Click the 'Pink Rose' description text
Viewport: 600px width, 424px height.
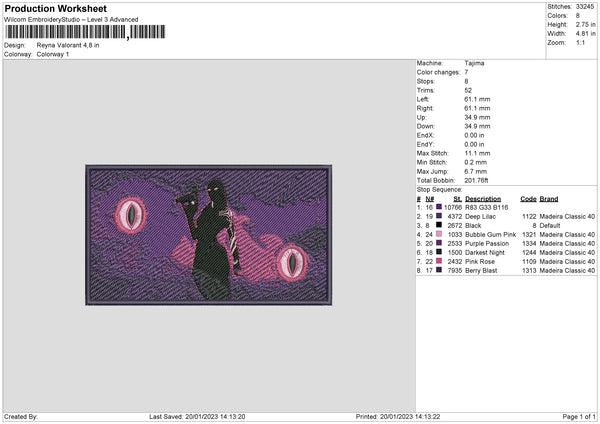click(480, 262)
